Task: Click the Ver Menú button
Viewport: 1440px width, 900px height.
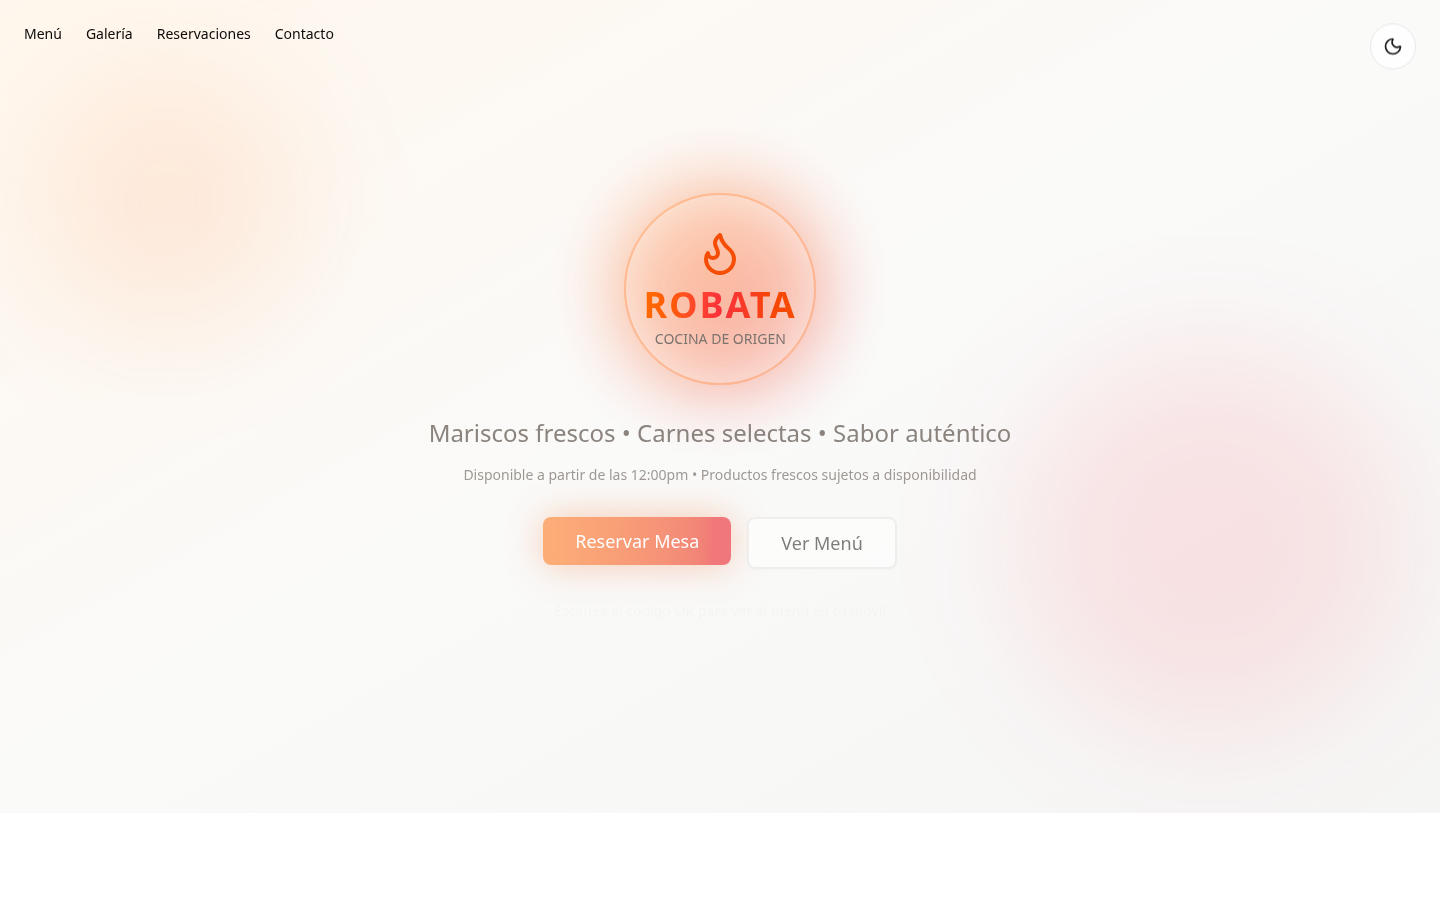Action: coord(822,543)
